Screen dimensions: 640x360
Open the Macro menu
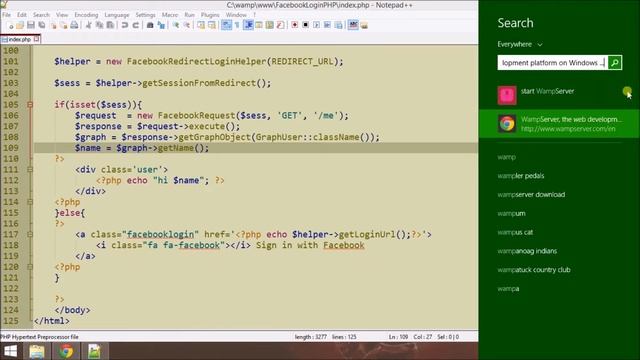pos(170,15)
